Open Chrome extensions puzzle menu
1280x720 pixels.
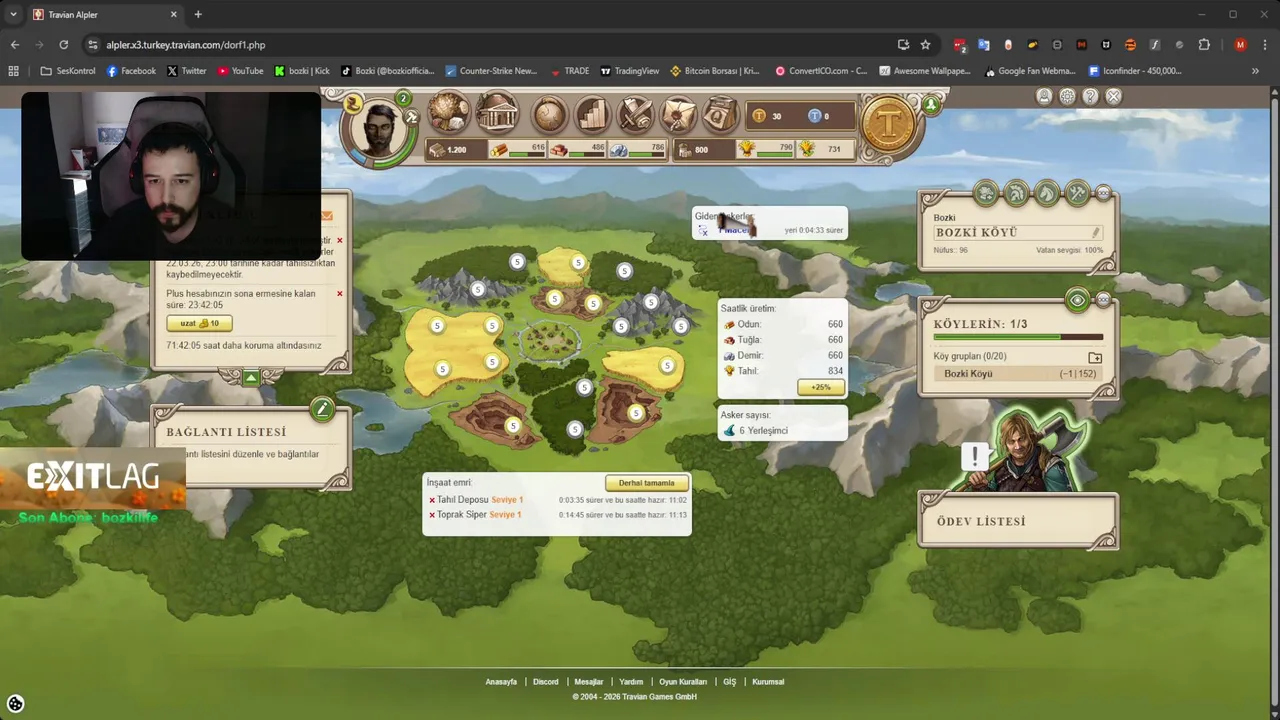tap(1204, 45)
